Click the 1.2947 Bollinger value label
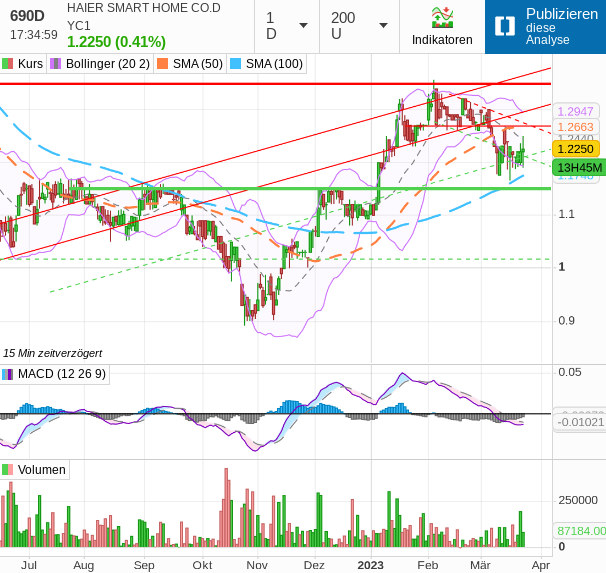This screenshot has height=573, width=606. coord(575,112)
